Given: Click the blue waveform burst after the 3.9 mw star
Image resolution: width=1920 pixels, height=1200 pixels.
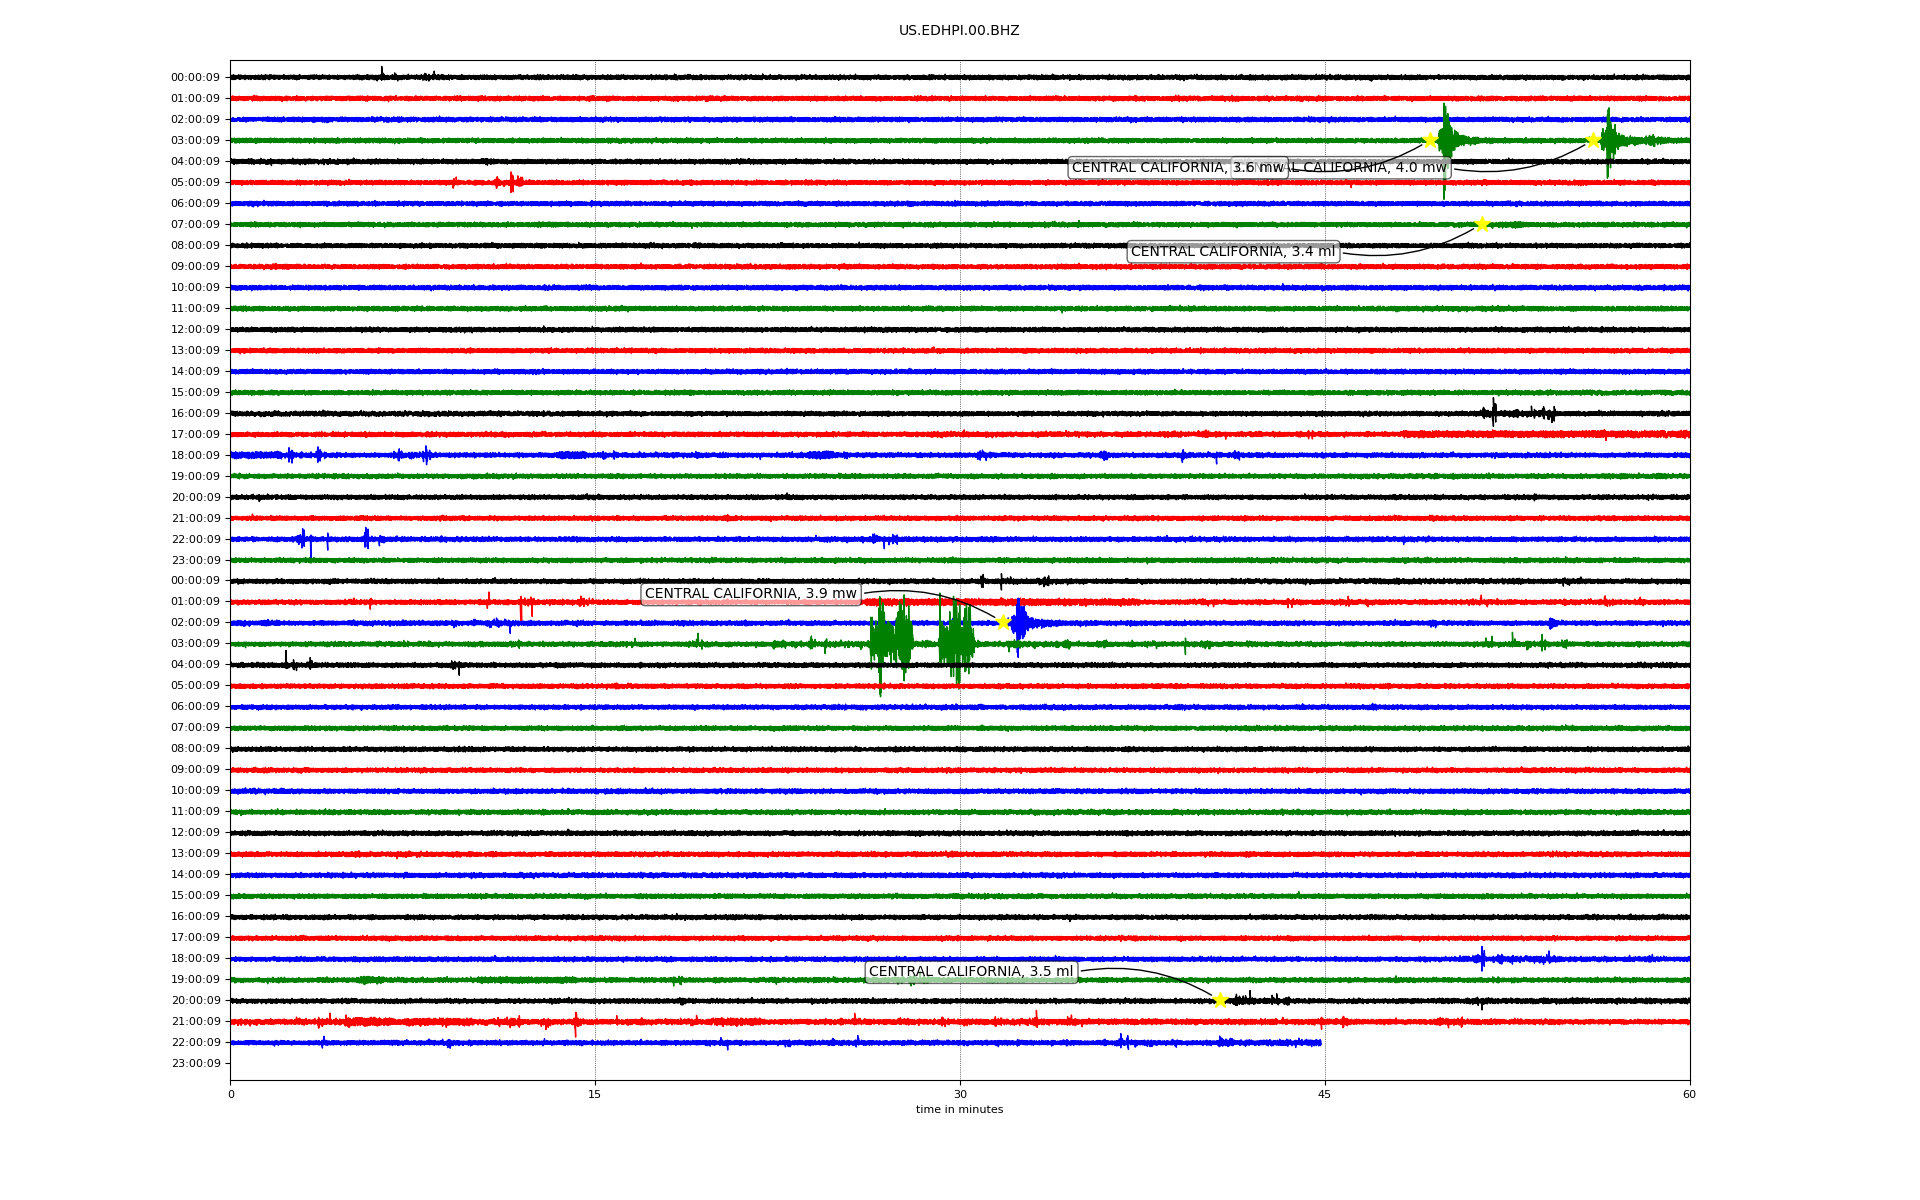Looking at the screenshot, I should 1020,623.
